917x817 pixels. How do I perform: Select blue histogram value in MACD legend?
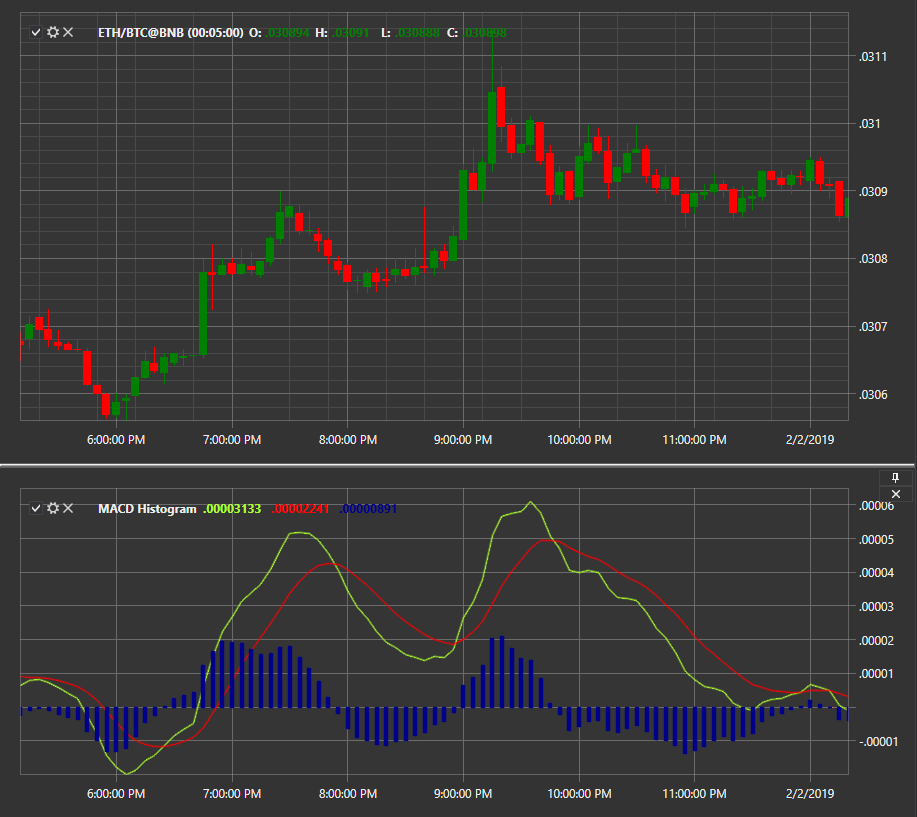pyautogui.click(x=368, y=509)
